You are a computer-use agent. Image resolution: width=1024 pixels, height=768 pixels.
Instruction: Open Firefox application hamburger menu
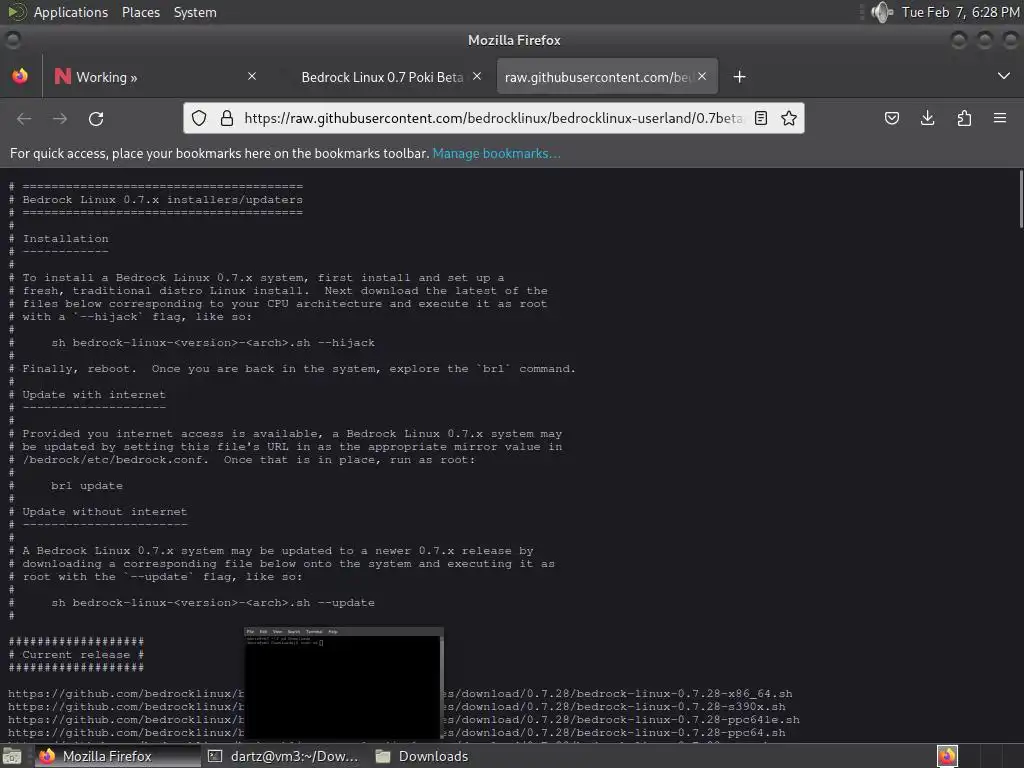click(x=1000, y=118)
